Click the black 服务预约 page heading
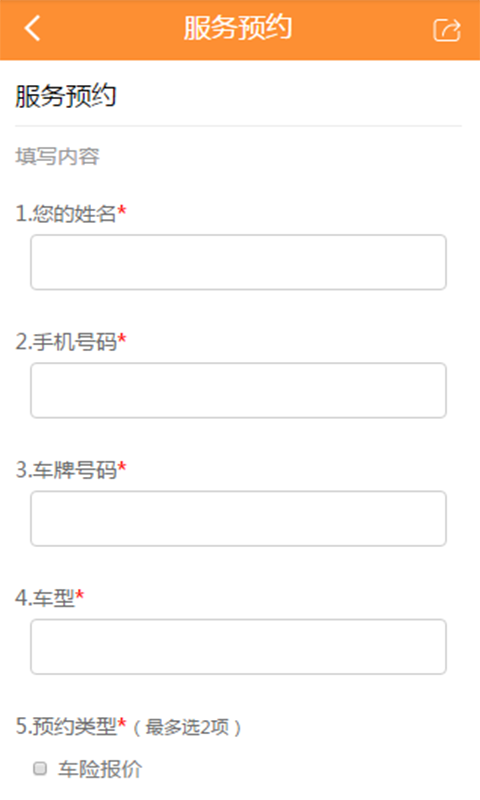Image resolution: width=480 pixels, height=800 pixels. click(x=66, y=96)
